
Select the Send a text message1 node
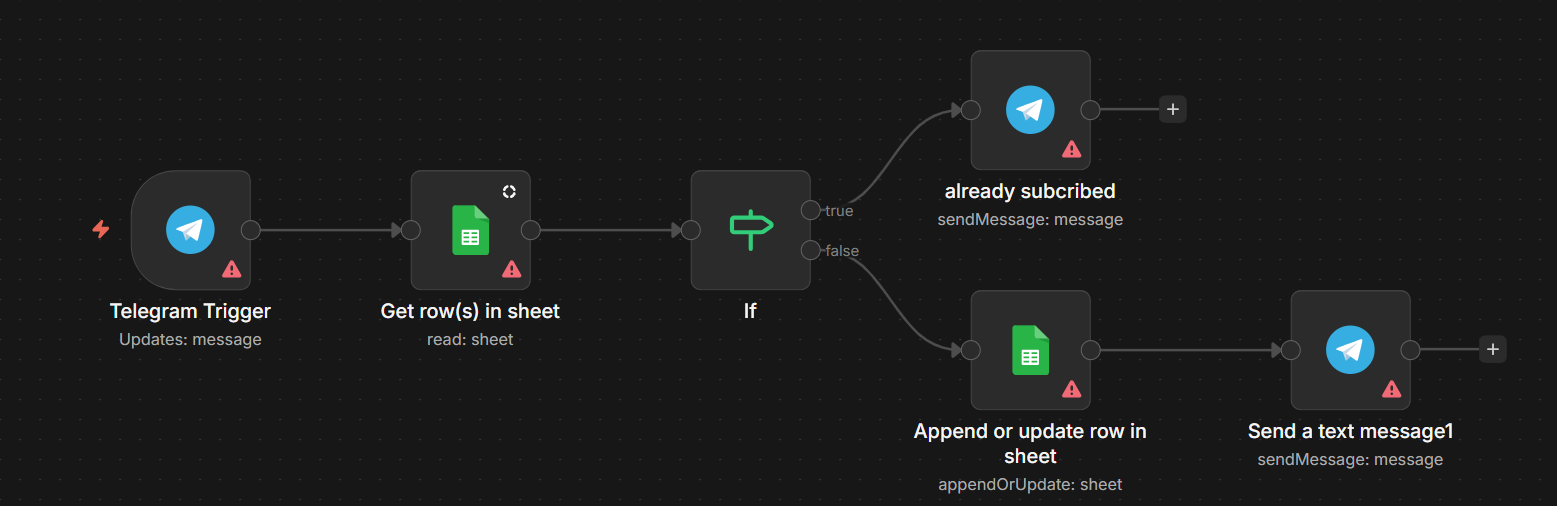(x=1350, y=350)
